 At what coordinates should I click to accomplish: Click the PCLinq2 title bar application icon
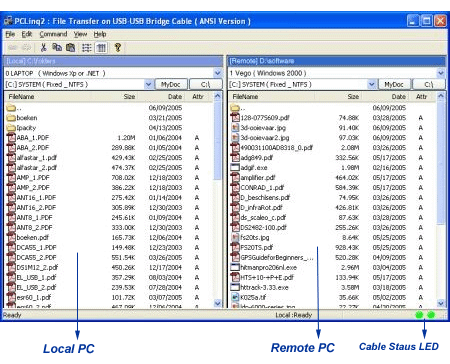(8, 21)
